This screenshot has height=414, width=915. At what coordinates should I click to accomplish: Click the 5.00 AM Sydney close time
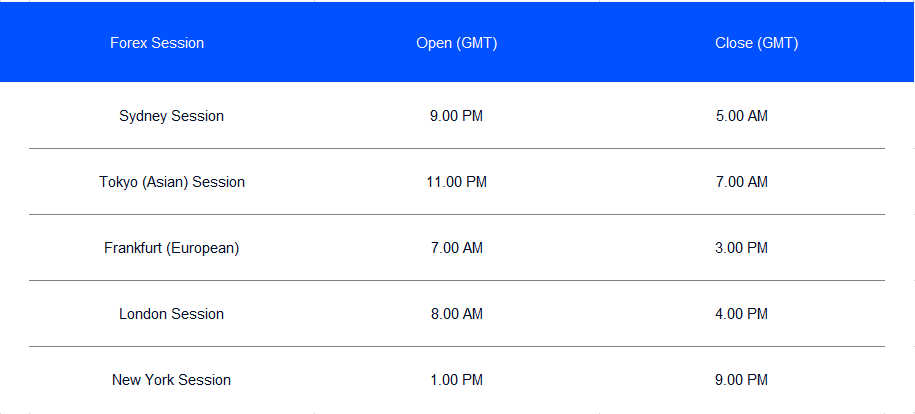tap(742, 116)
